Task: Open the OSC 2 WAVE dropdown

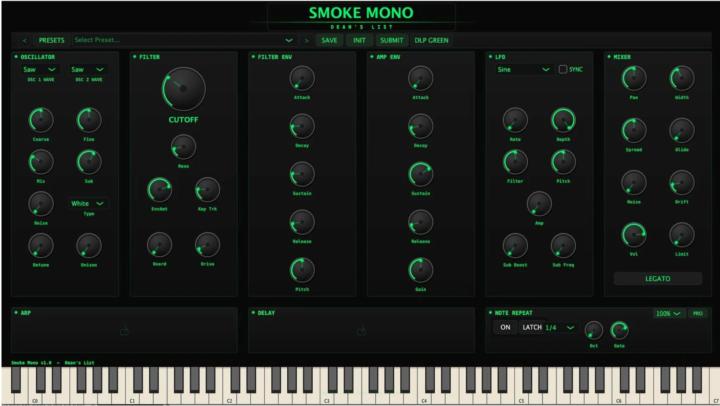Action: coord(88,69)
